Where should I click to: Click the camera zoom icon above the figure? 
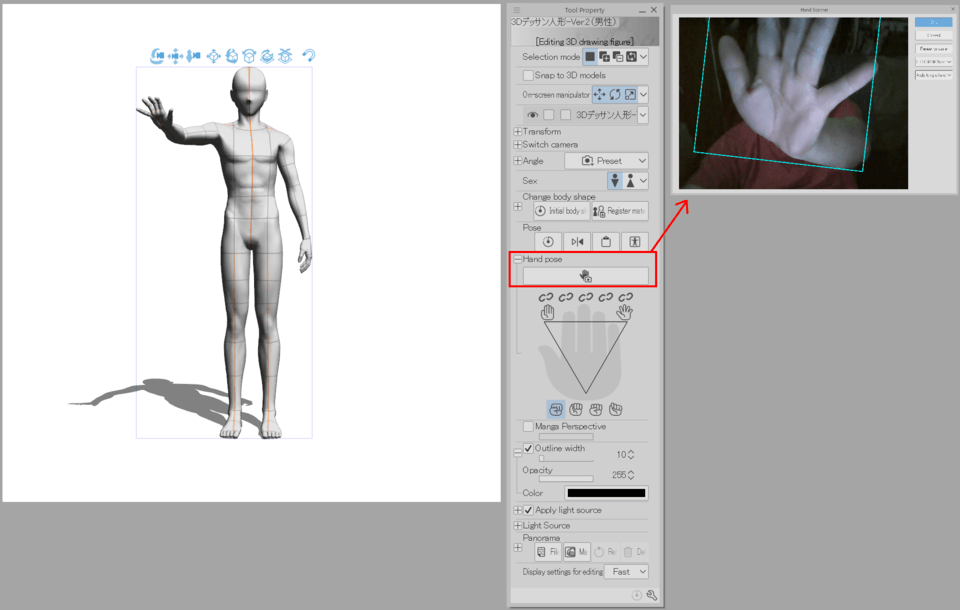193,56
